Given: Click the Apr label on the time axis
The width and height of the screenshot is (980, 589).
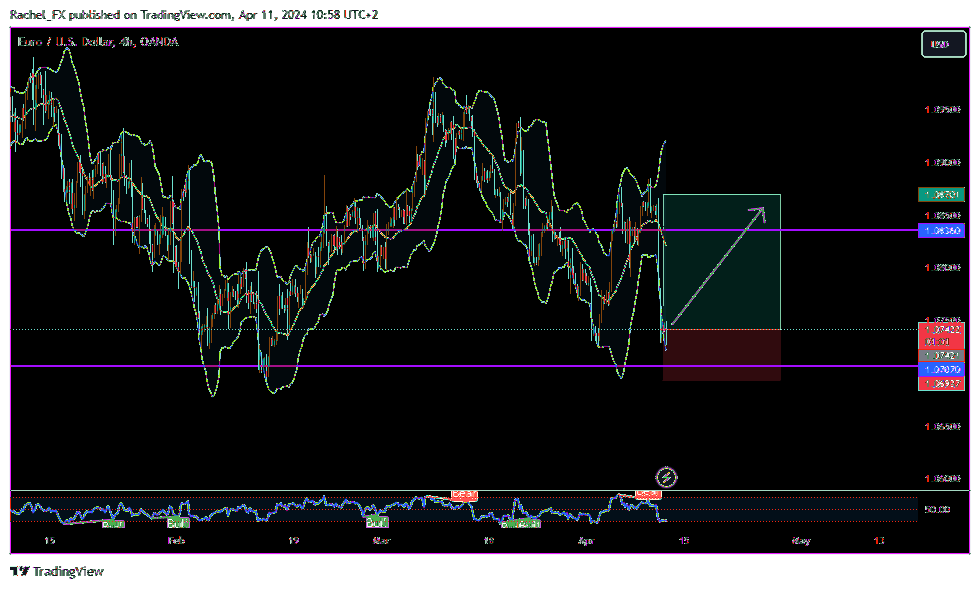Looking at the screenshot, I should 586,540.
